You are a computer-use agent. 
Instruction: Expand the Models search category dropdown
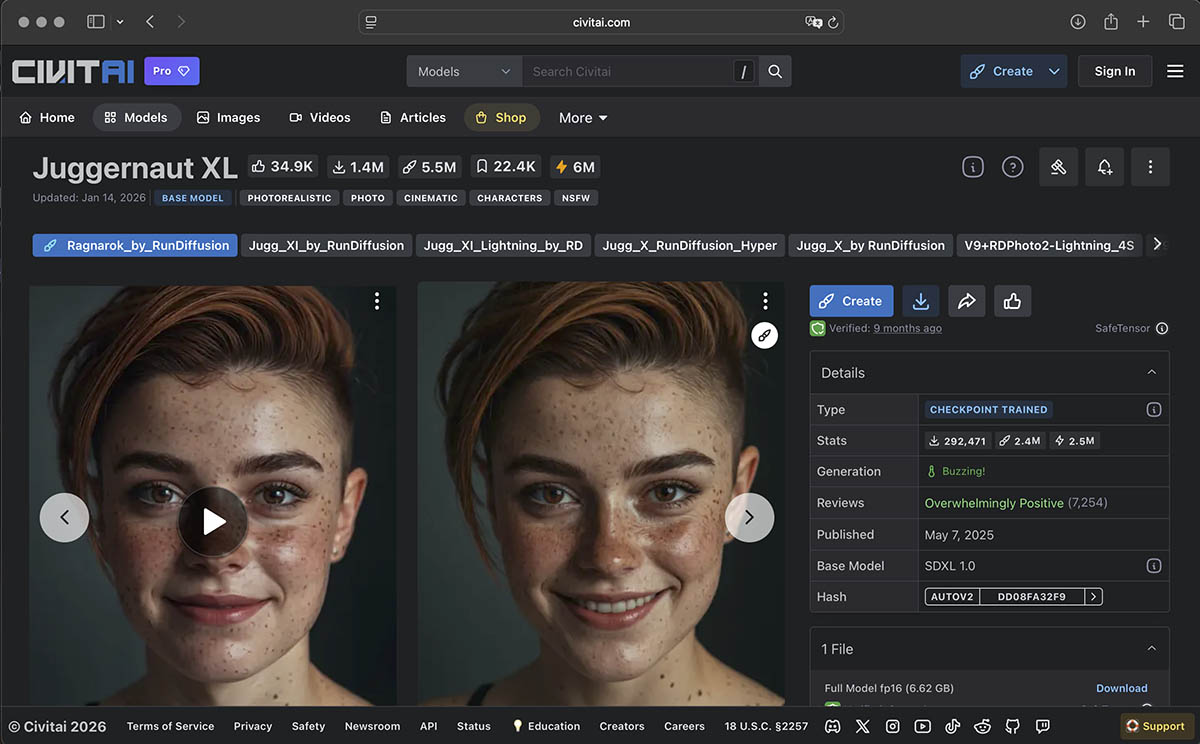pos(464,72)
